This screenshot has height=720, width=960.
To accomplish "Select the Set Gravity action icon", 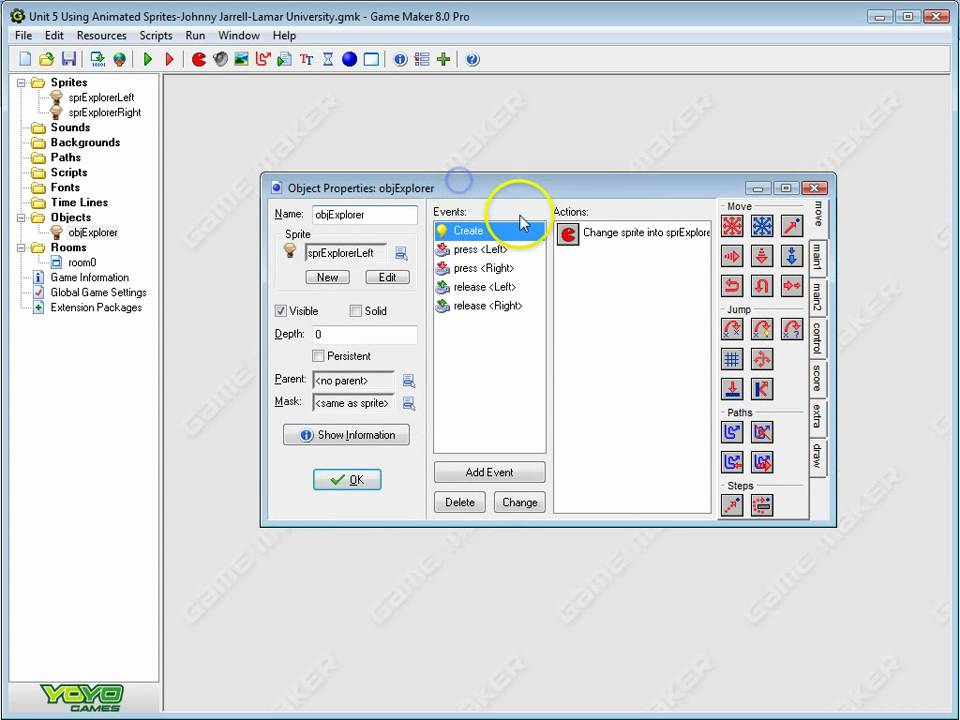I will coord(792,256).
